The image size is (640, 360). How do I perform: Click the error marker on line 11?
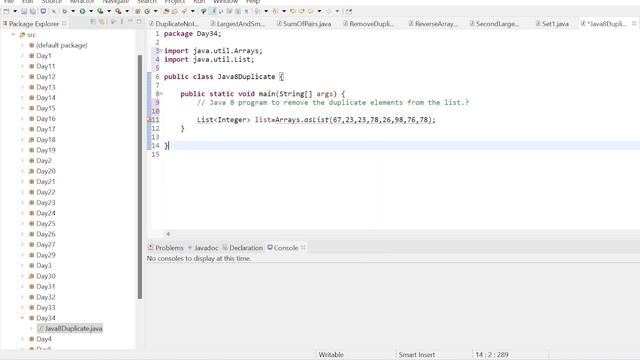click(x=149, y=120)
